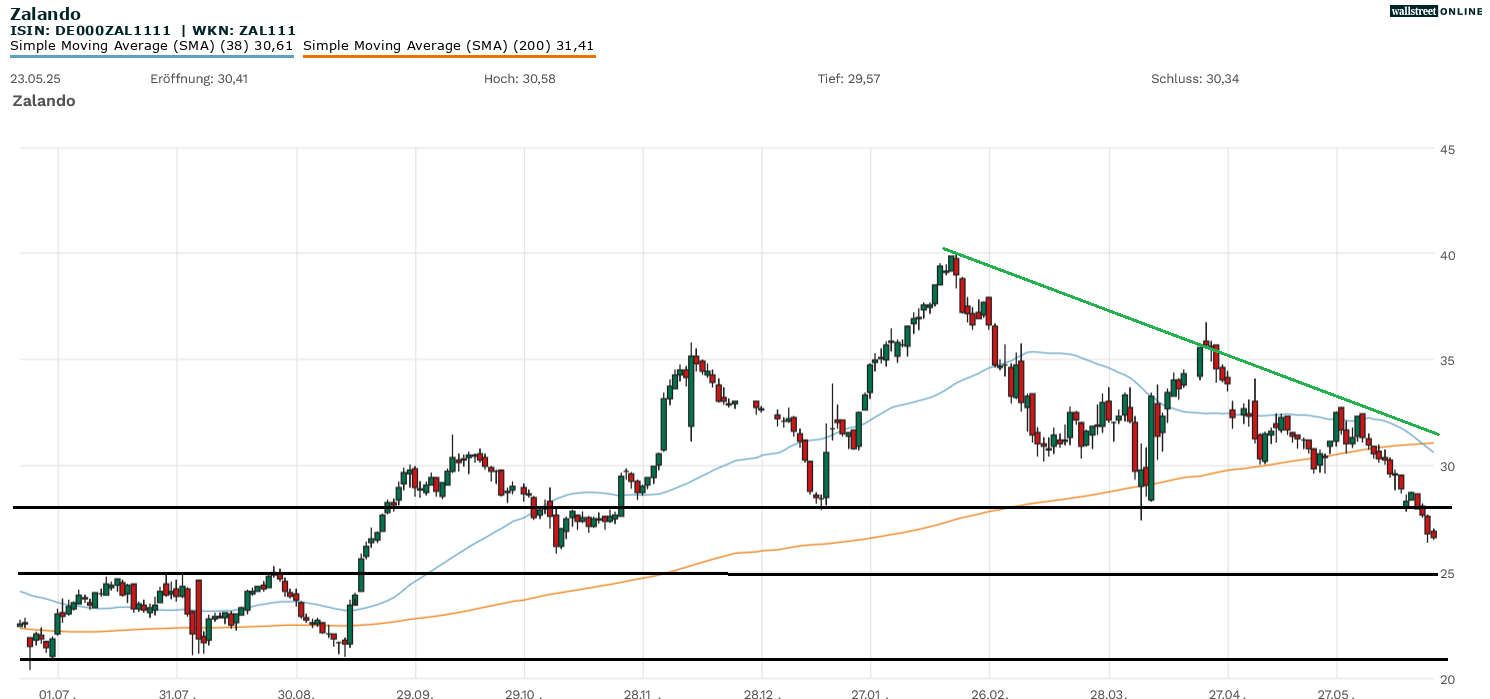Click the 29.10. date axis label
1490x699 pixels.
pos(523,693)
